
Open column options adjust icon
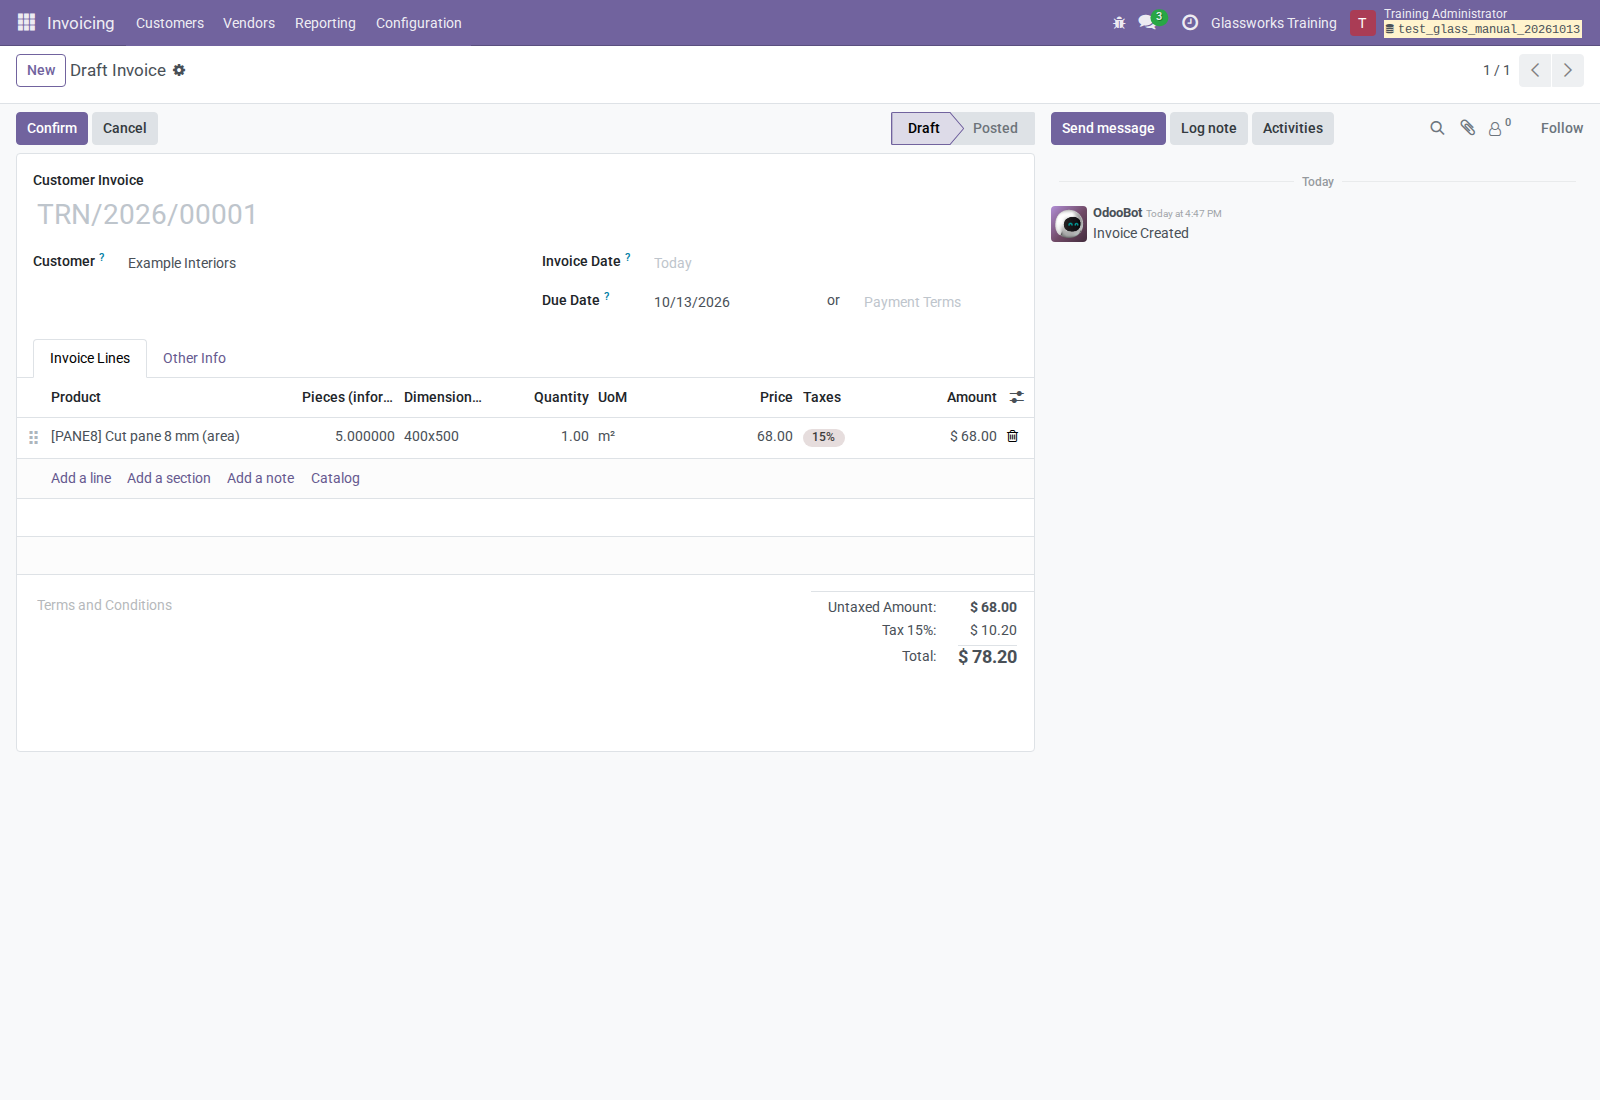[1017, 397]
